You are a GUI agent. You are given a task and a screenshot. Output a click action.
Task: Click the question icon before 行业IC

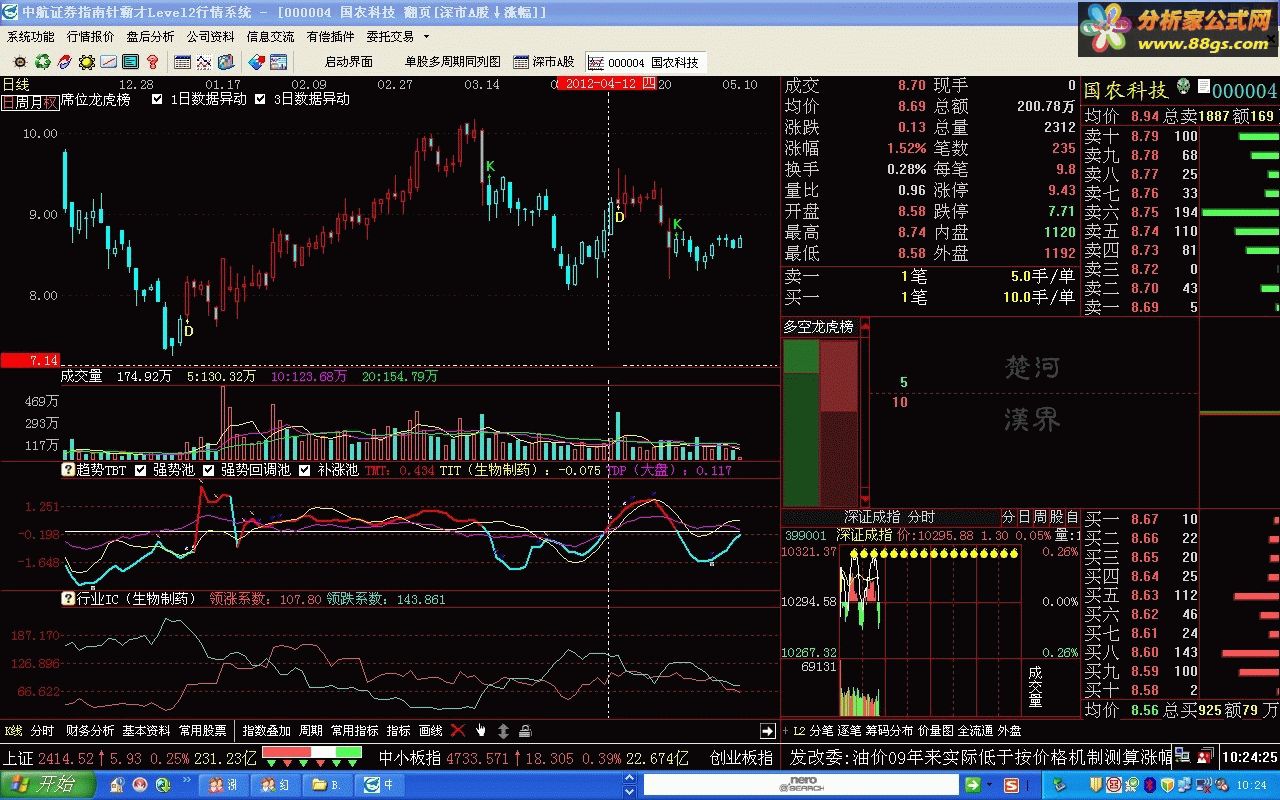click(68, 599)
